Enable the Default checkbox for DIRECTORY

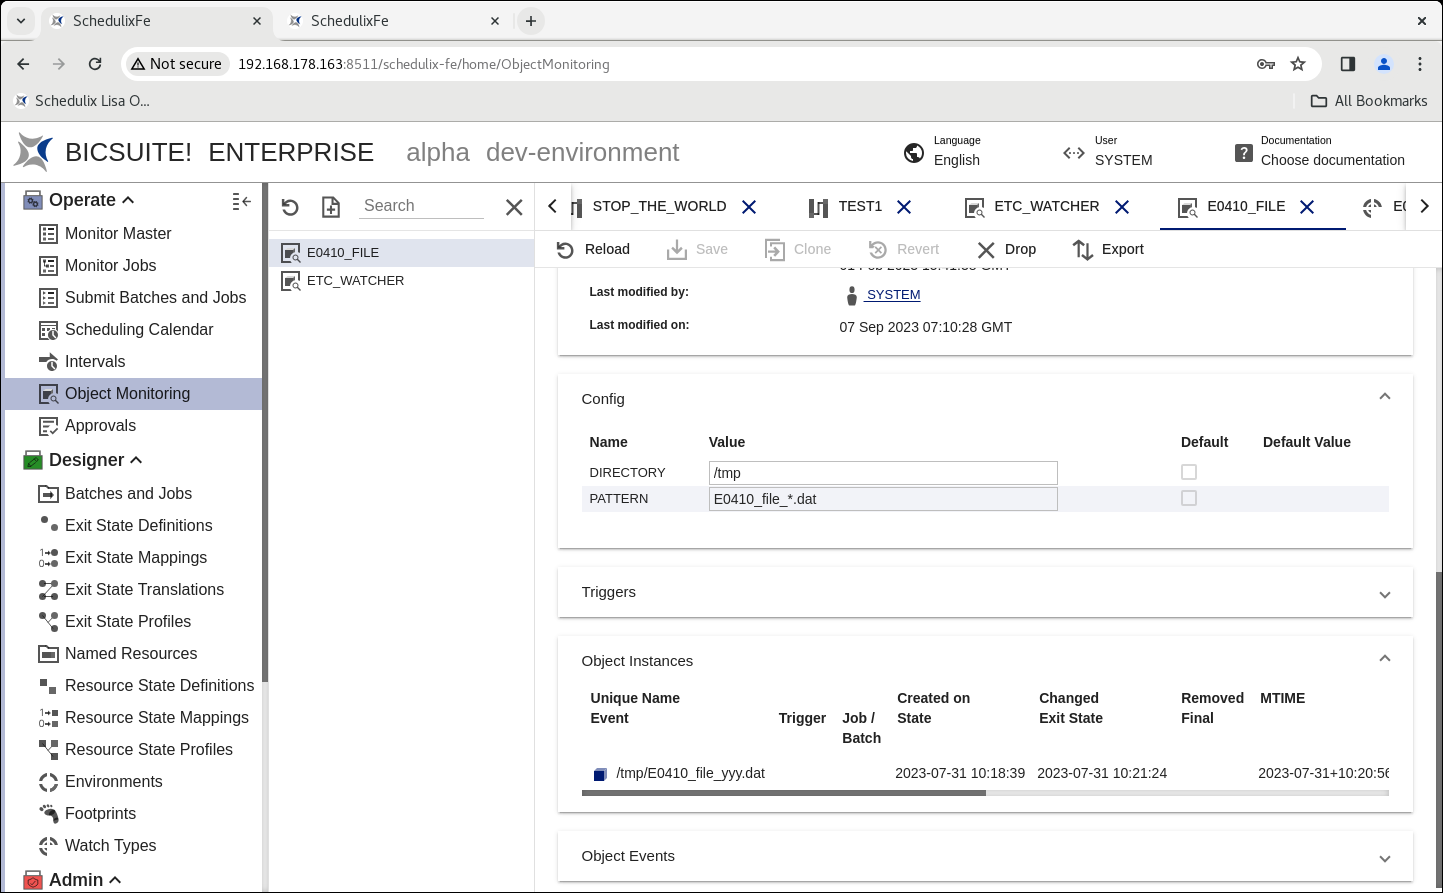pos(1189,471)
